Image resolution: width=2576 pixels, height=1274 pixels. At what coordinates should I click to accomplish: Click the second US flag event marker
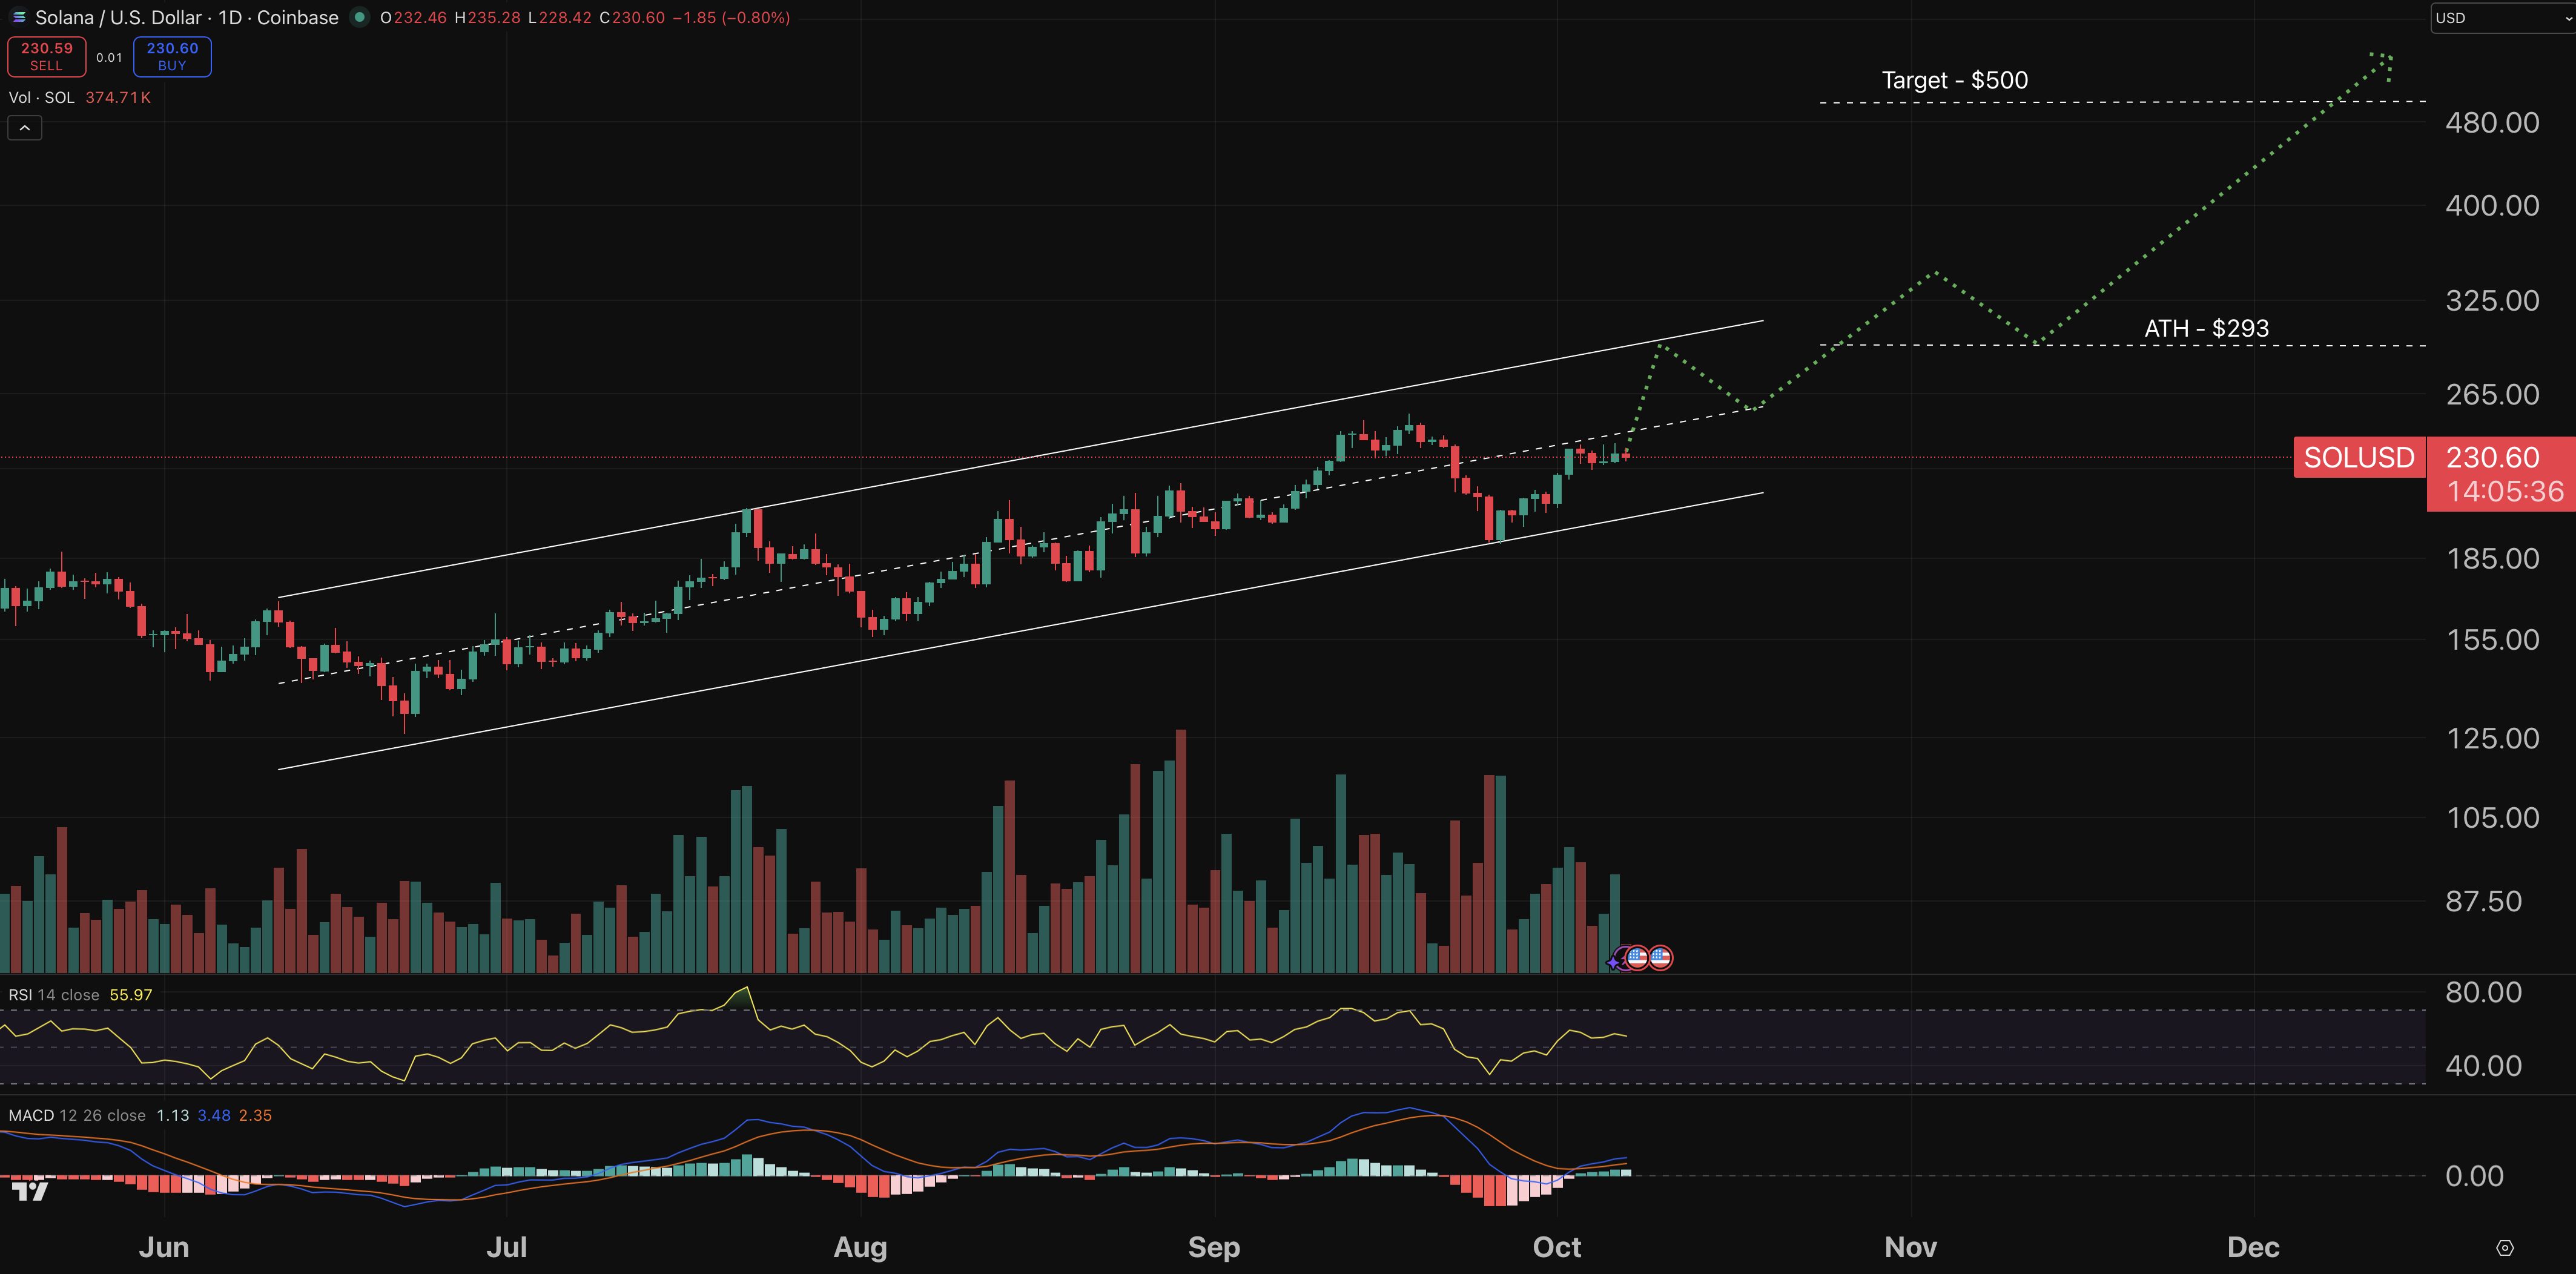click(1661, 958)
